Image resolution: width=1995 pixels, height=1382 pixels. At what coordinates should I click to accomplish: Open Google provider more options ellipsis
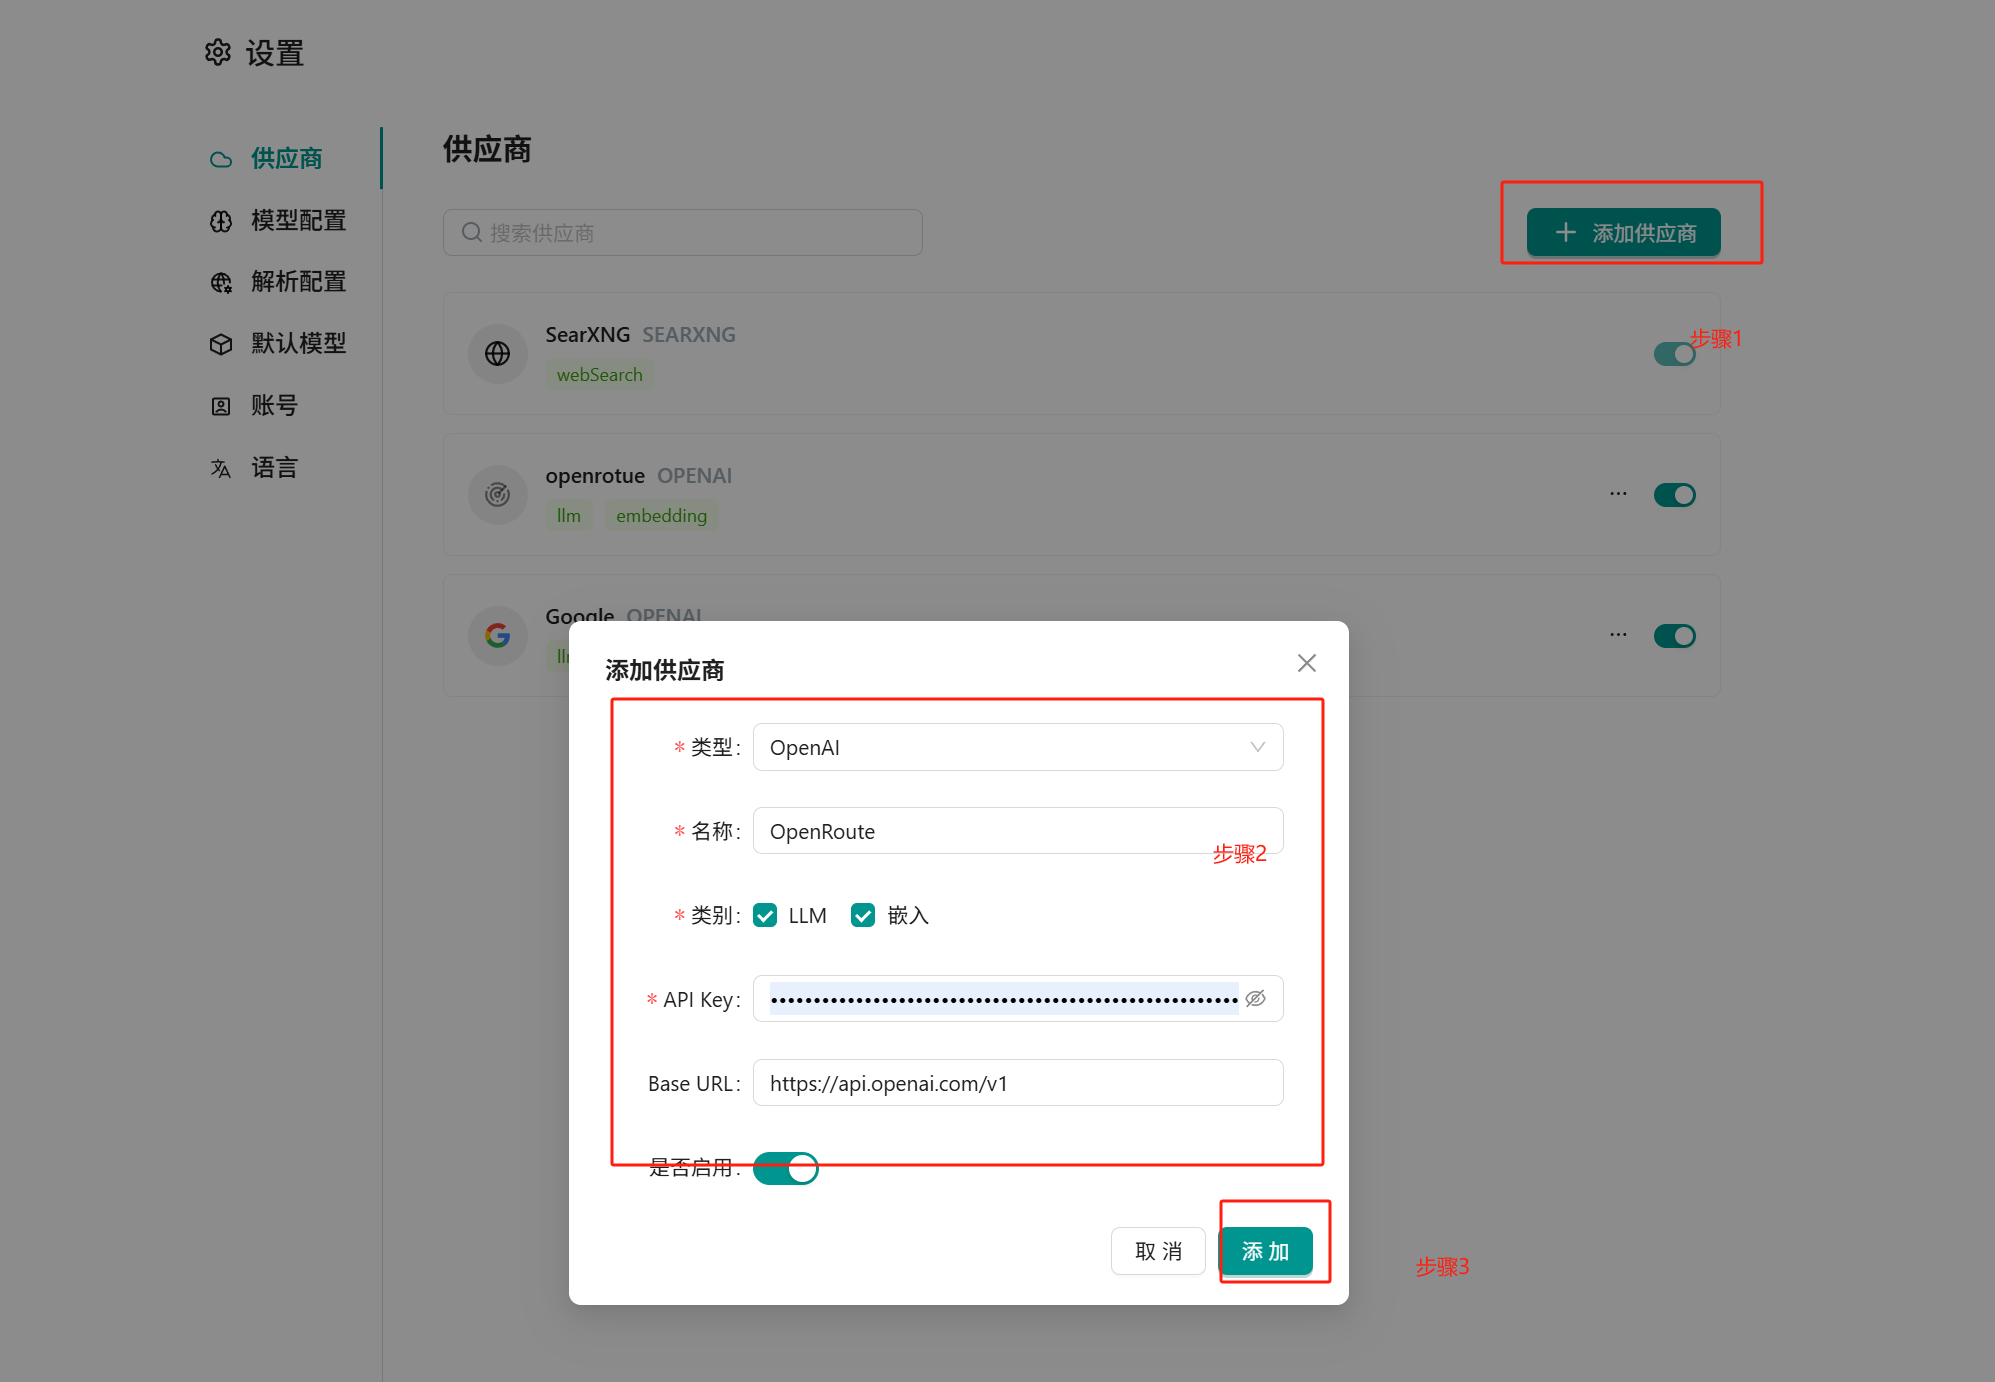1618,635
